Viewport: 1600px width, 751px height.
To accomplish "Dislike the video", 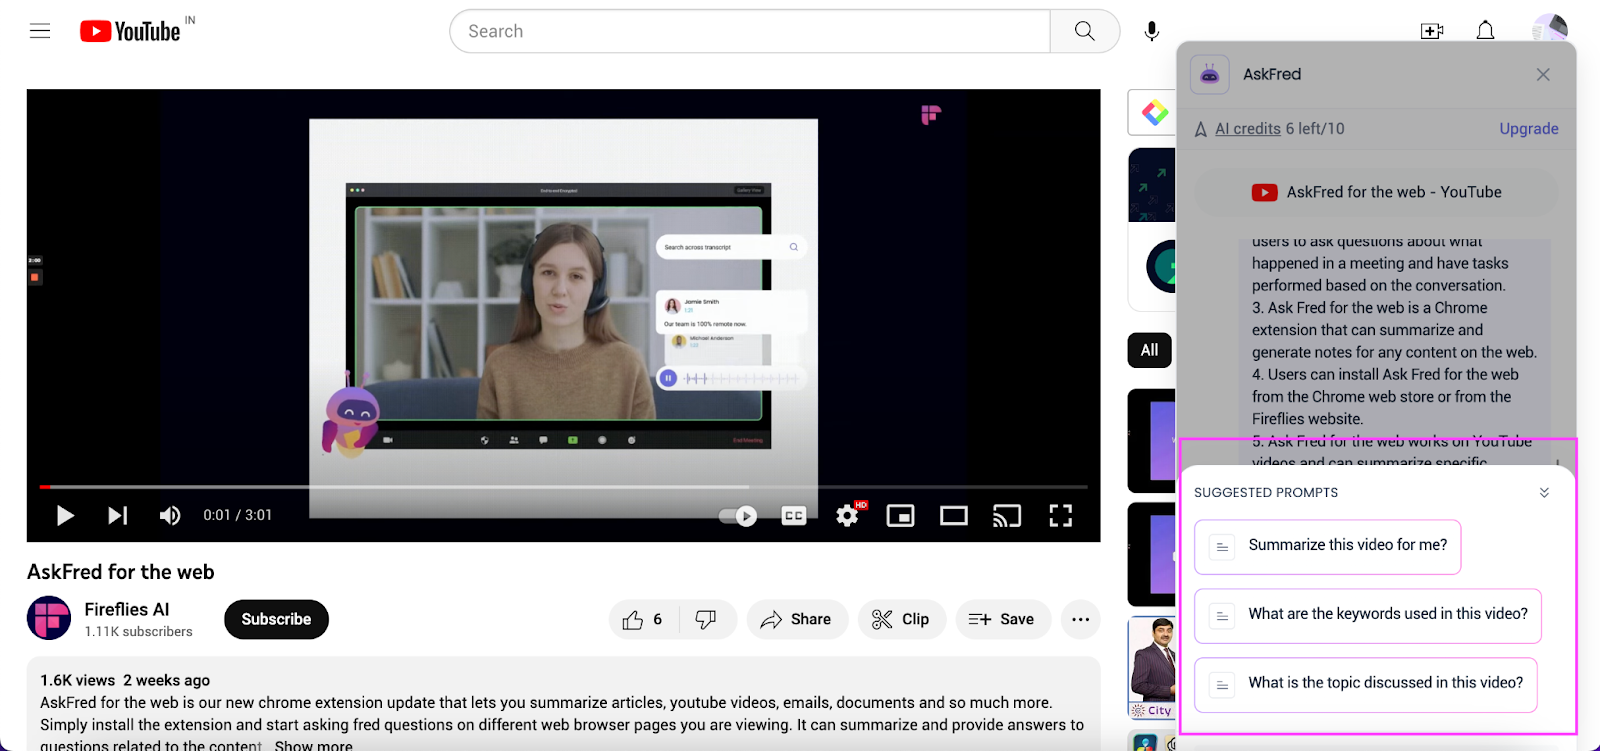I will [x=706, y=620].
